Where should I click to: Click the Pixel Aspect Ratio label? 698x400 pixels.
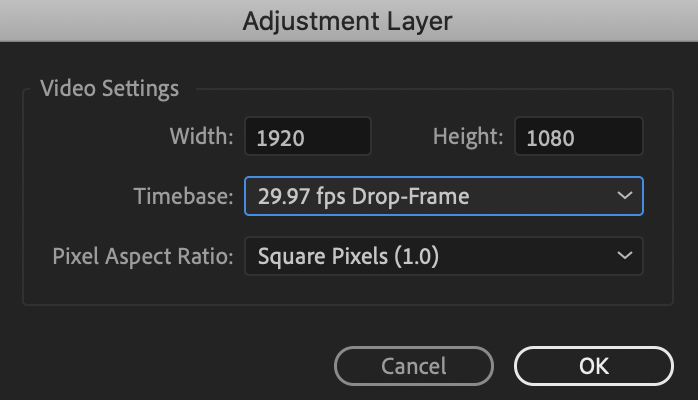(x=142, y=256)
